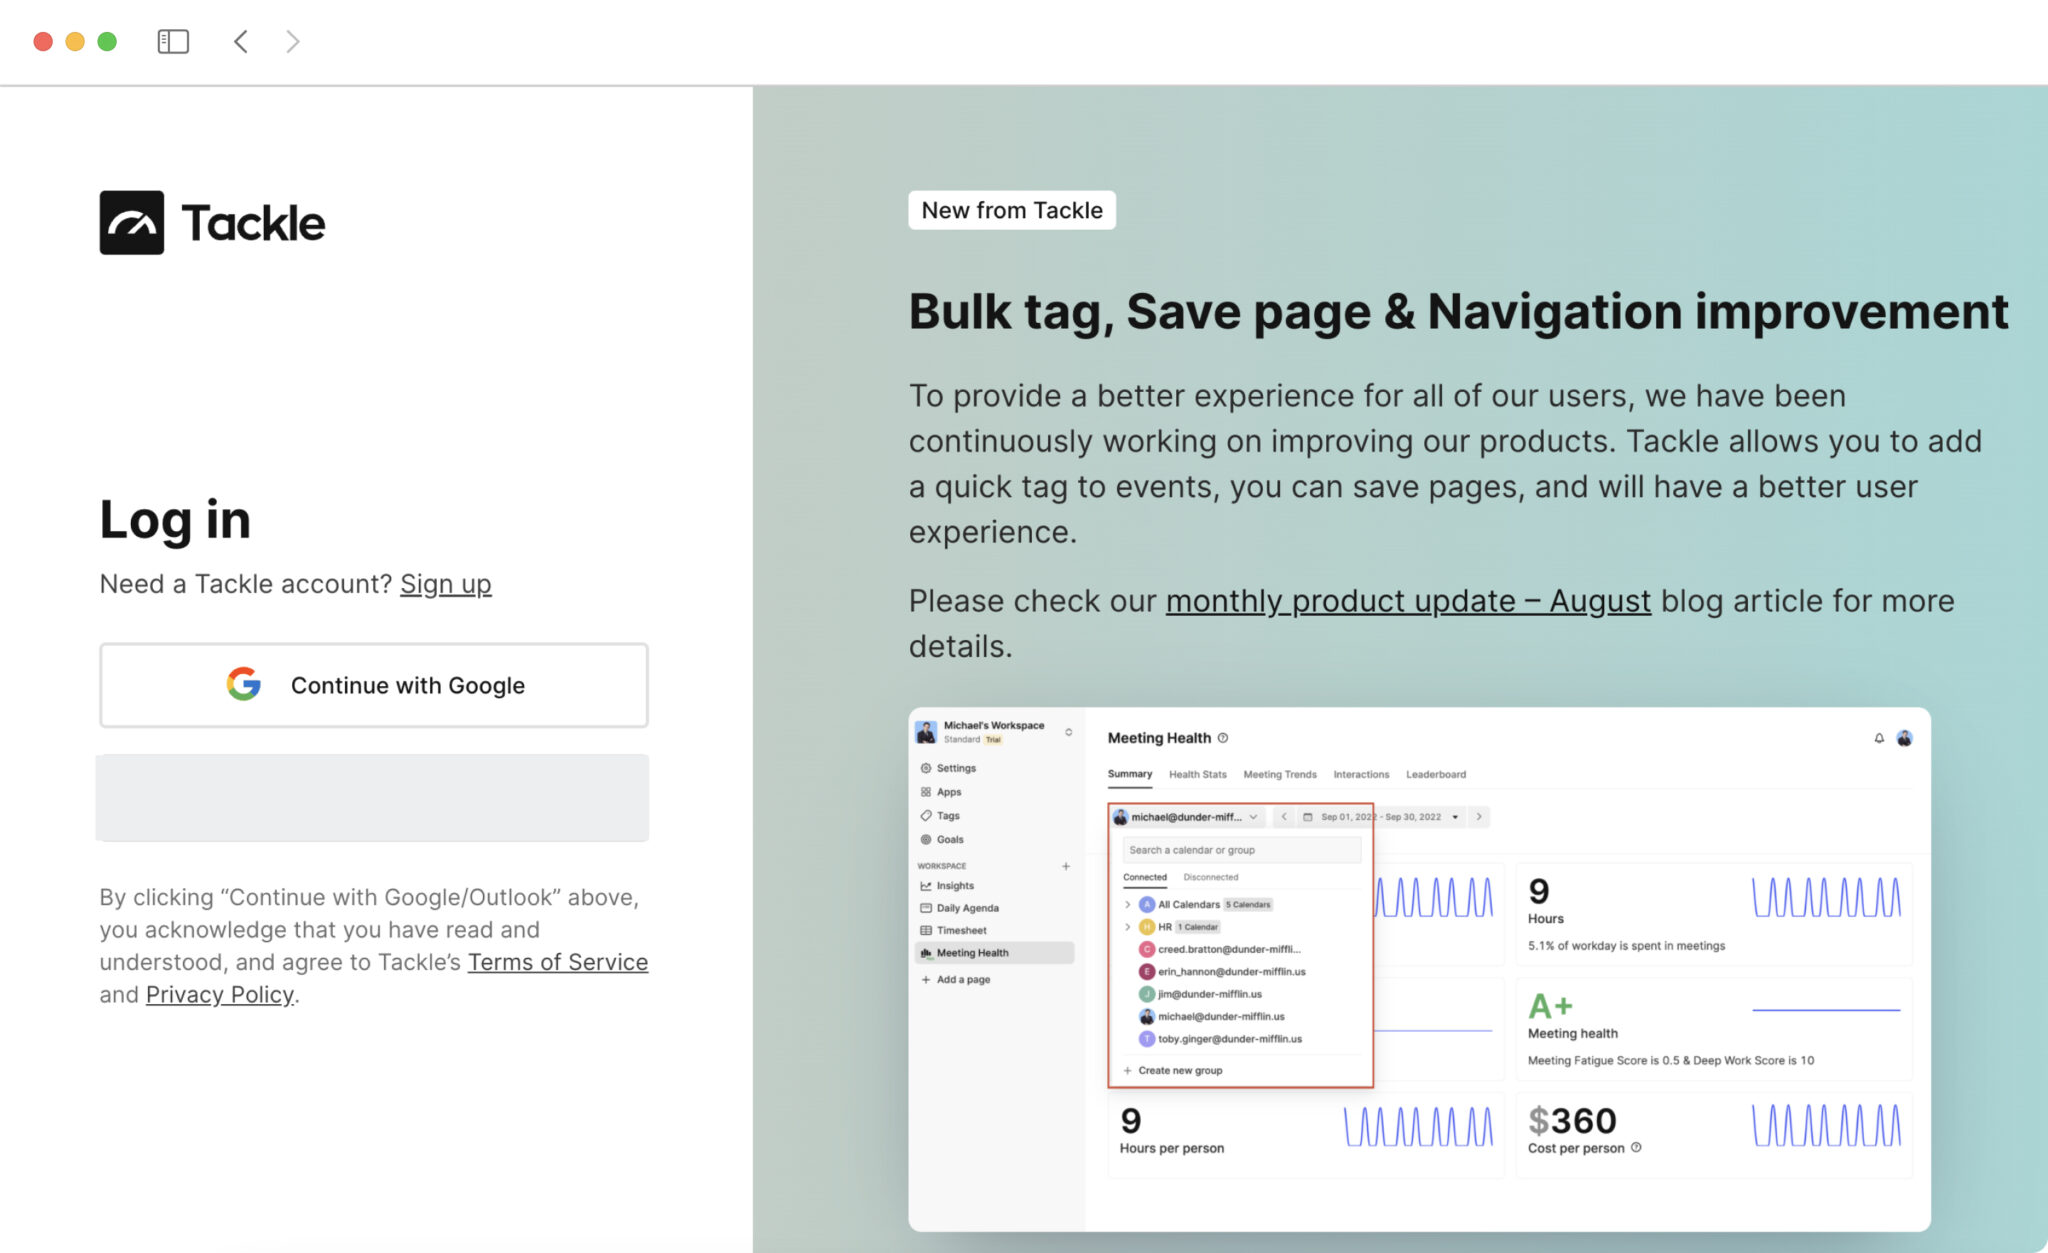
Task: Click the gray placeholder button below Google
Action: pyautogui.click(x=373, y=798)
